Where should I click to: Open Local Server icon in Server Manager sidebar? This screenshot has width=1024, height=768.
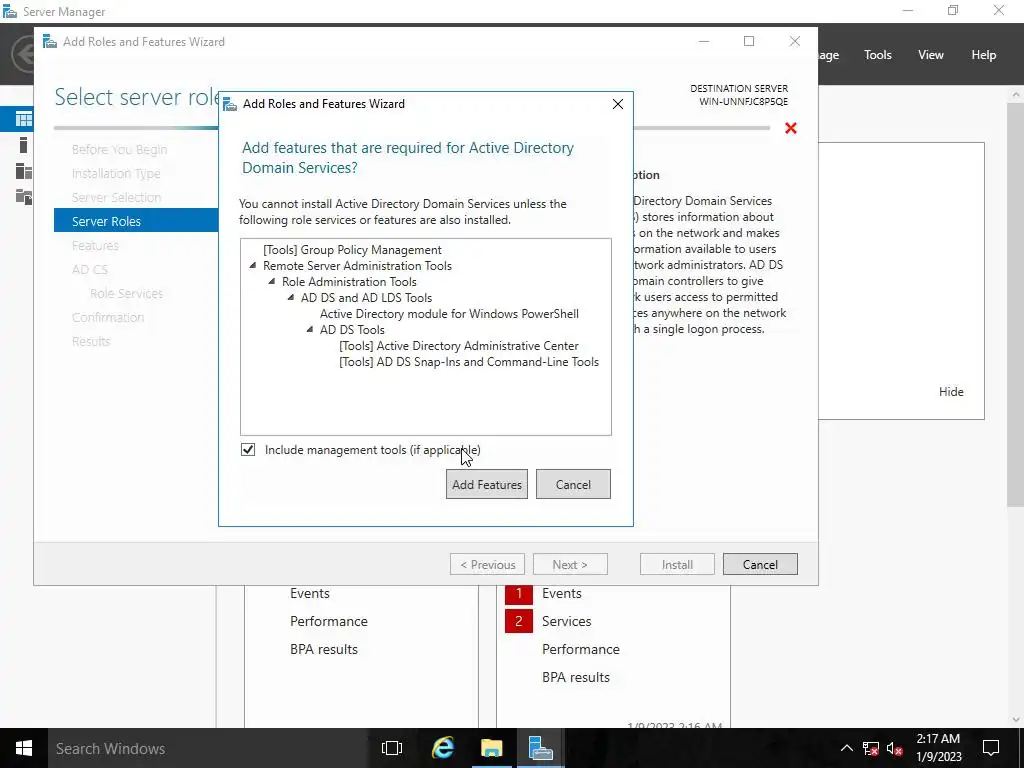tap(24, 145)
